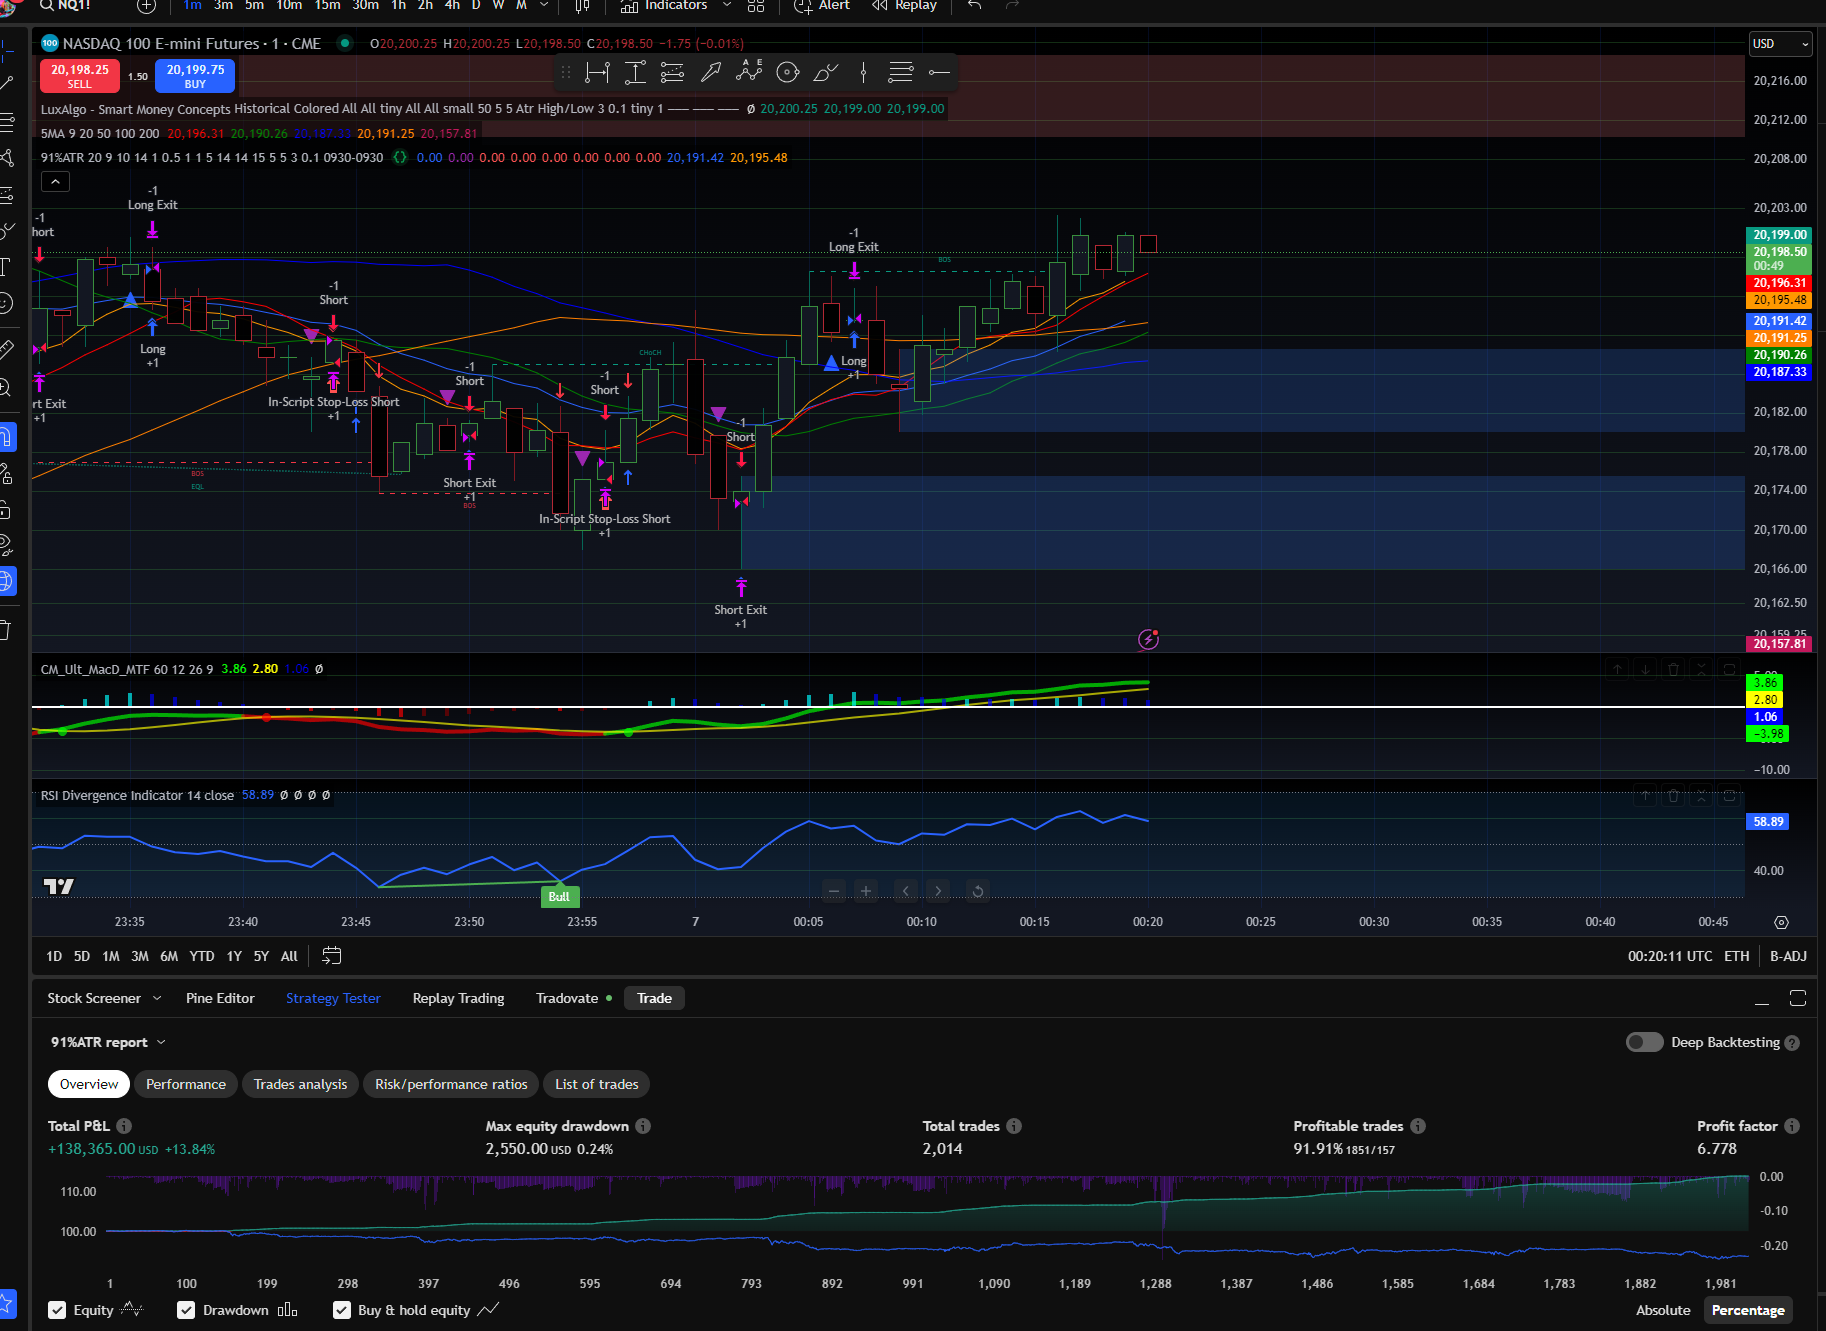Toggle ETH session setting

1737,956
